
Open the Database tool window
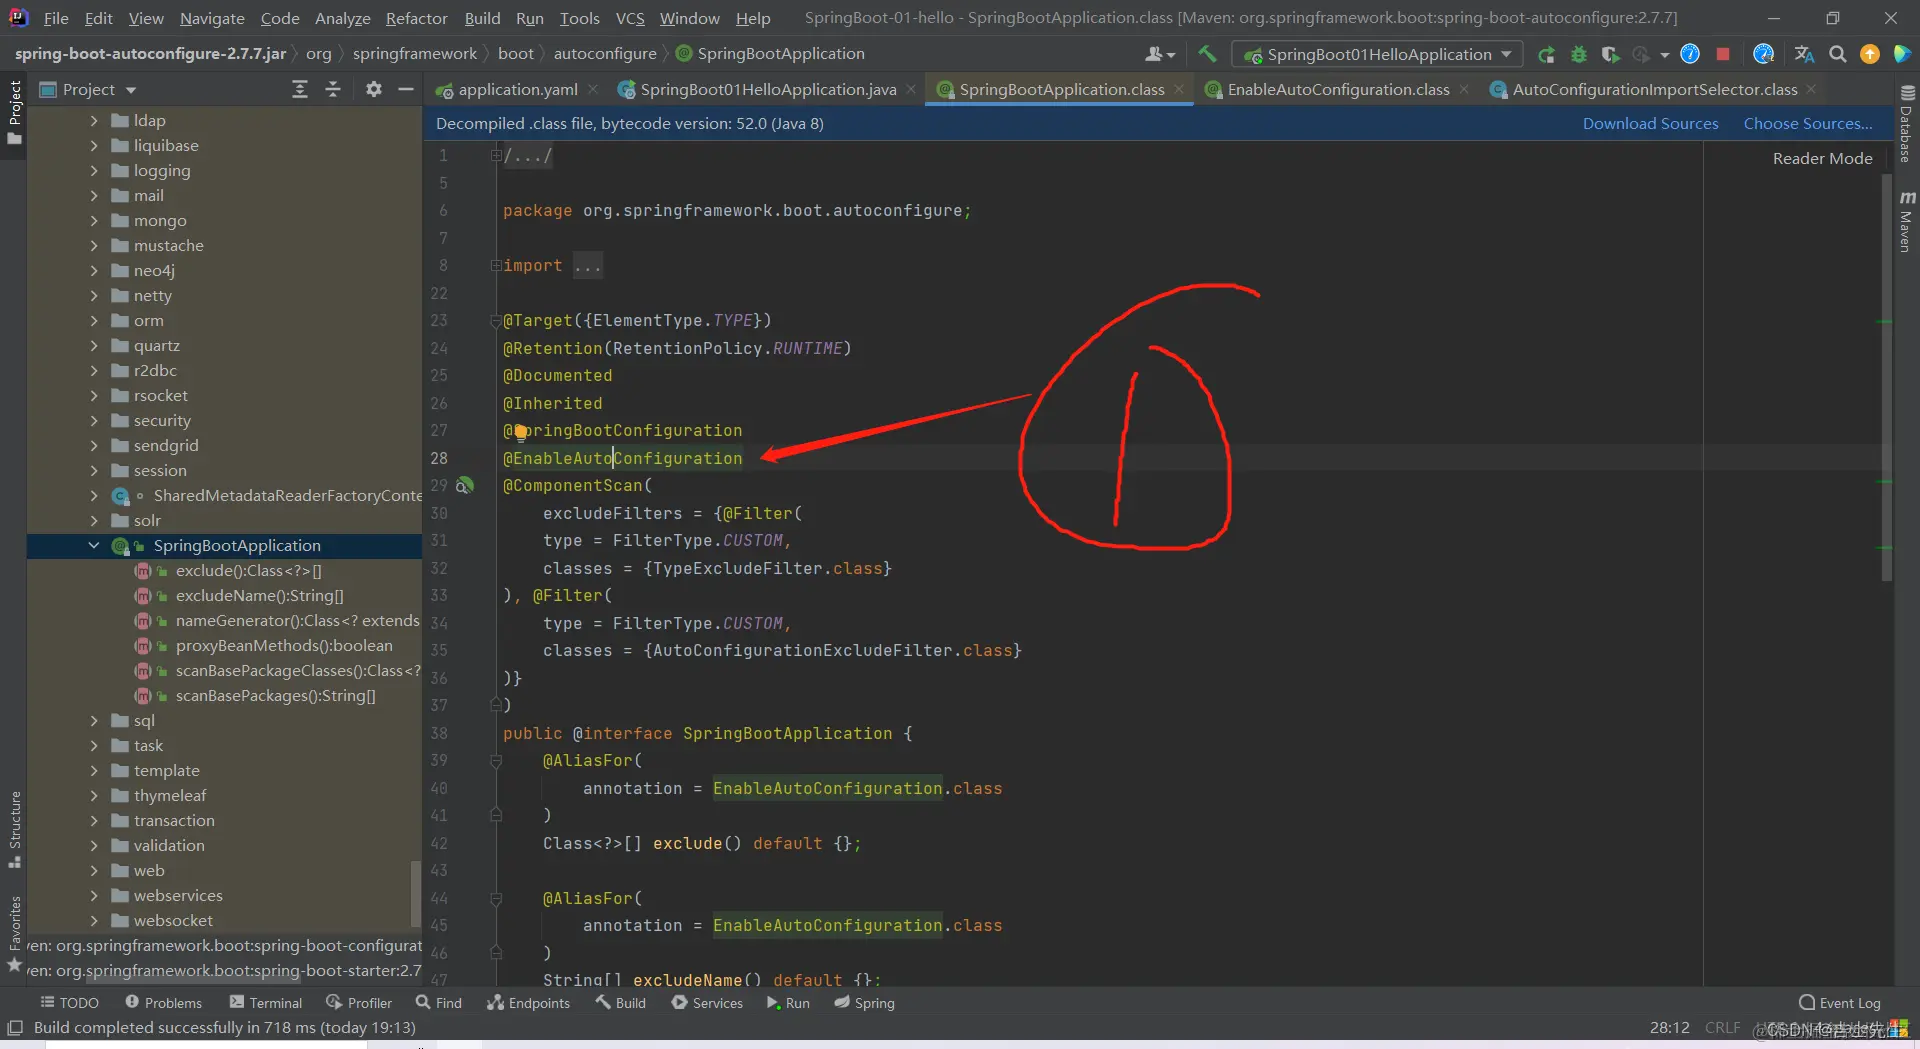coord(1905,124)
